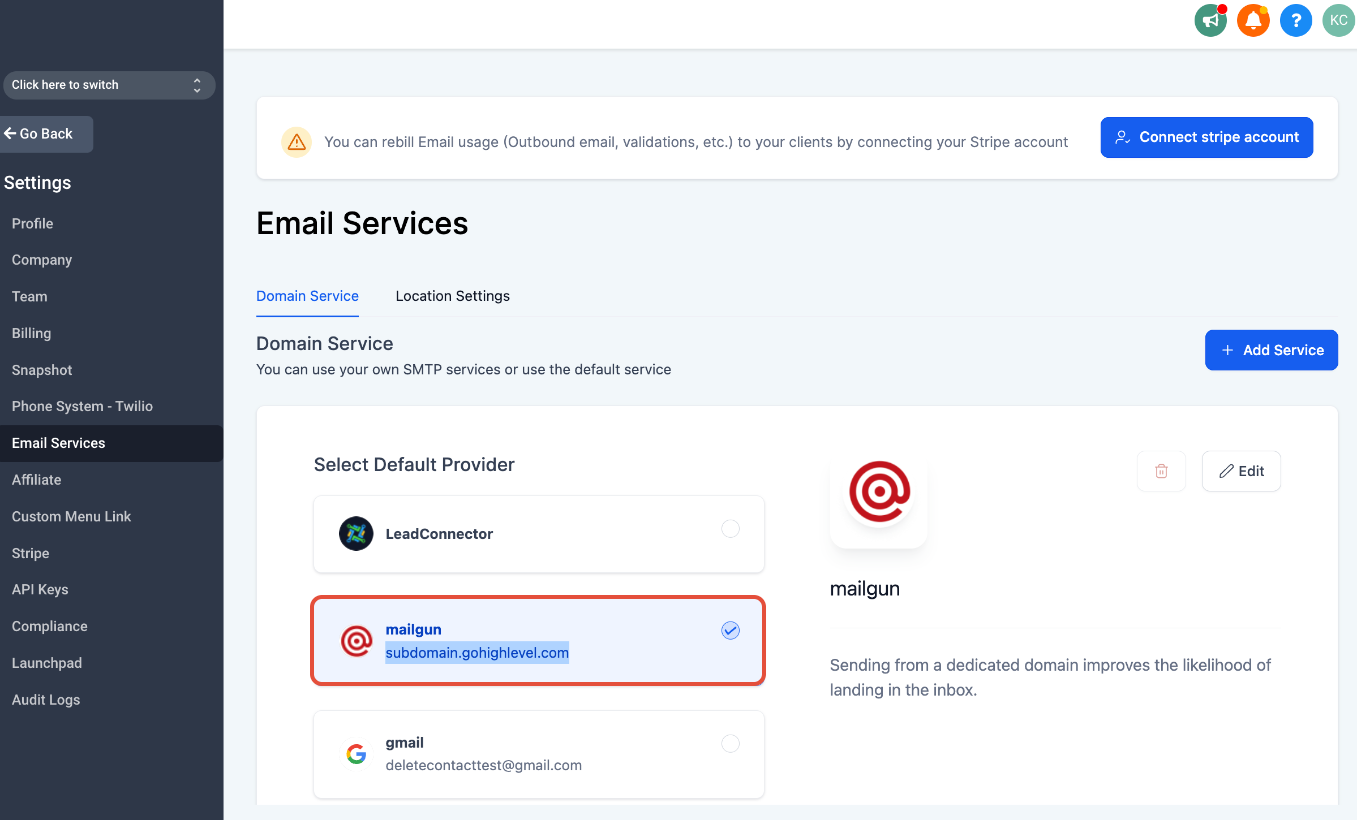
Task: Toggle the mailgun provider radio button
Action: [731, 630]
